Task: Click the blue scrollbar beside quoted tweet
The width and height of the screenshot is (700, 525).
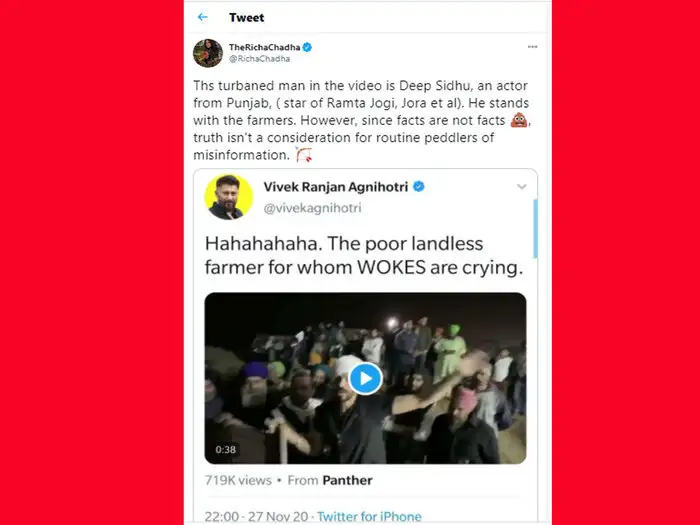Action: click(x=535, y=228)
